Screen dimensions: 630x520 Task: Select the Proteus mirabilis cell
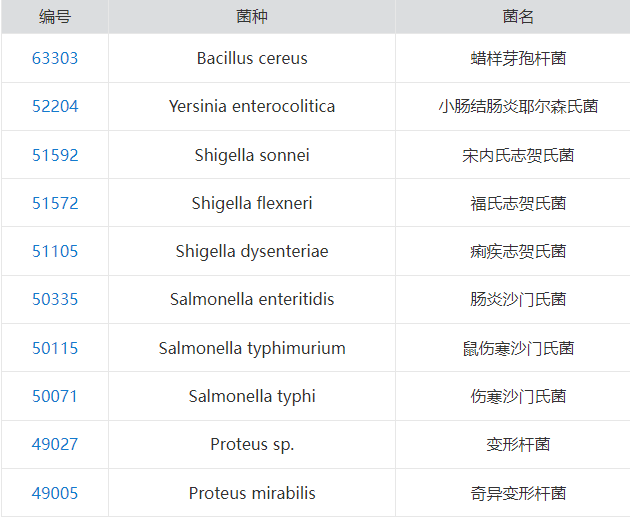click(252, 493)
